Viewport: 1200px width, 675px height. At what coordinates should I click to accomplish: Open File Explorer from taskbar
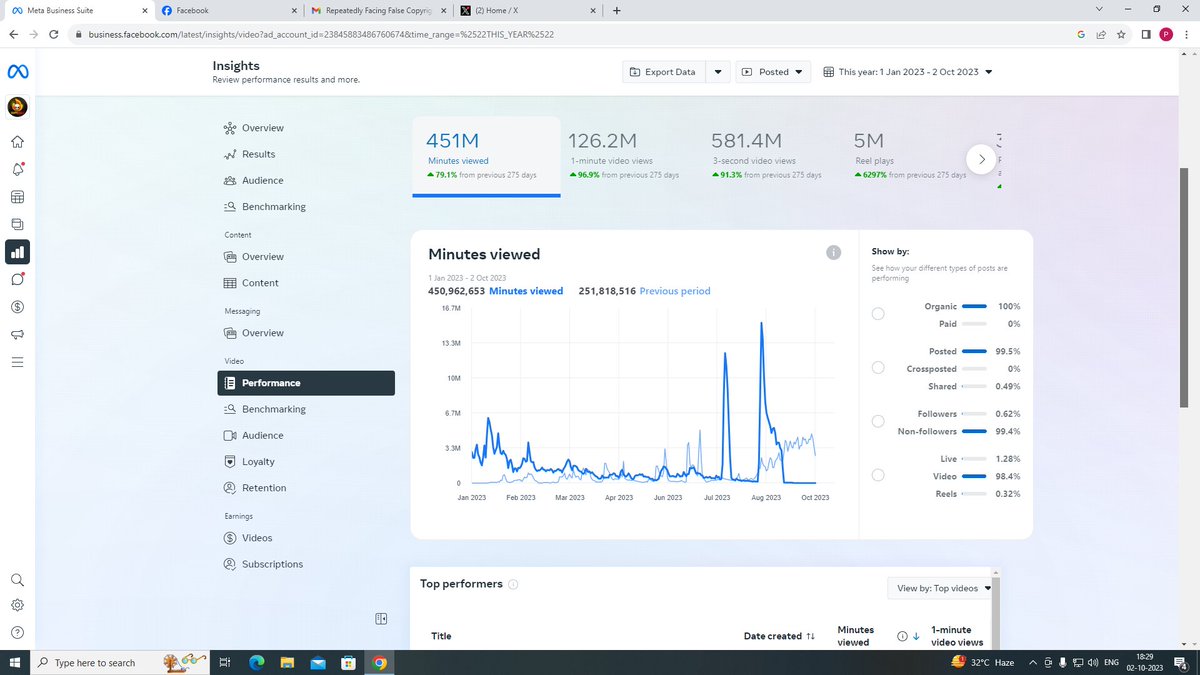(286, 662)
